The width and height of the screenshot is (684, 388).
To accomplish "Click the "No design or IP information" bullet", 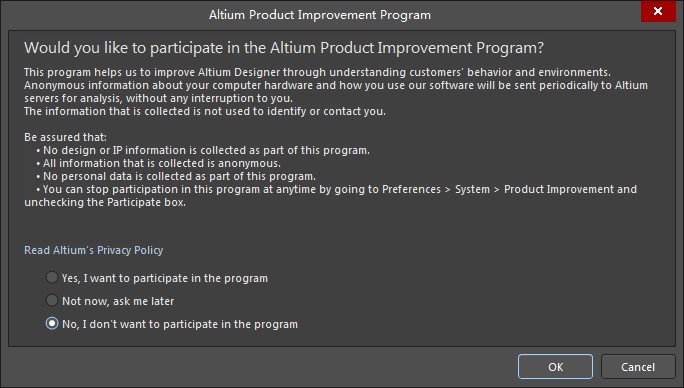I will tap(203, 150).
